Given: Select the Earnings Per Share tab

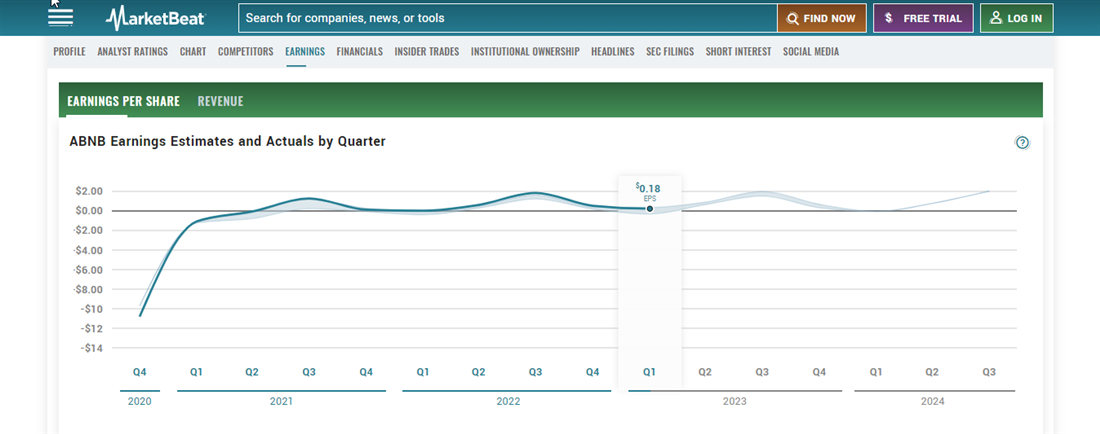Looking at the screenshot, I should click(123, 101).
